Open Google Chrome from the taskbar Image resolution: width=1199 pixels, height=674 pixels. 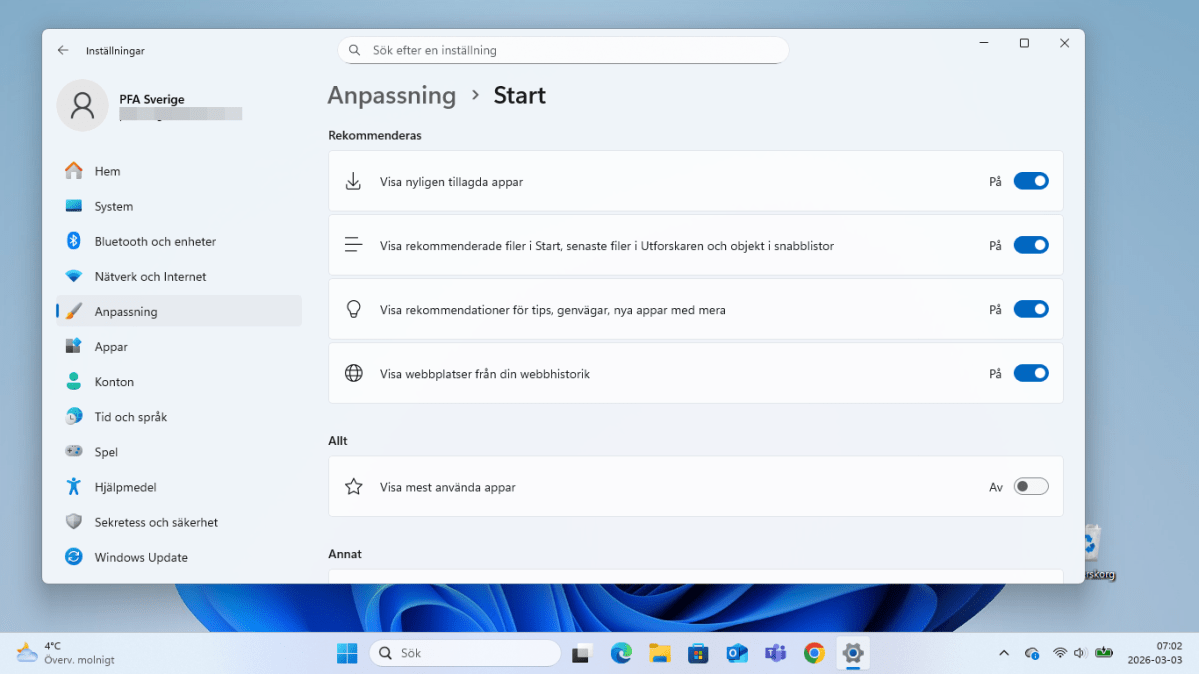[814, 652]
